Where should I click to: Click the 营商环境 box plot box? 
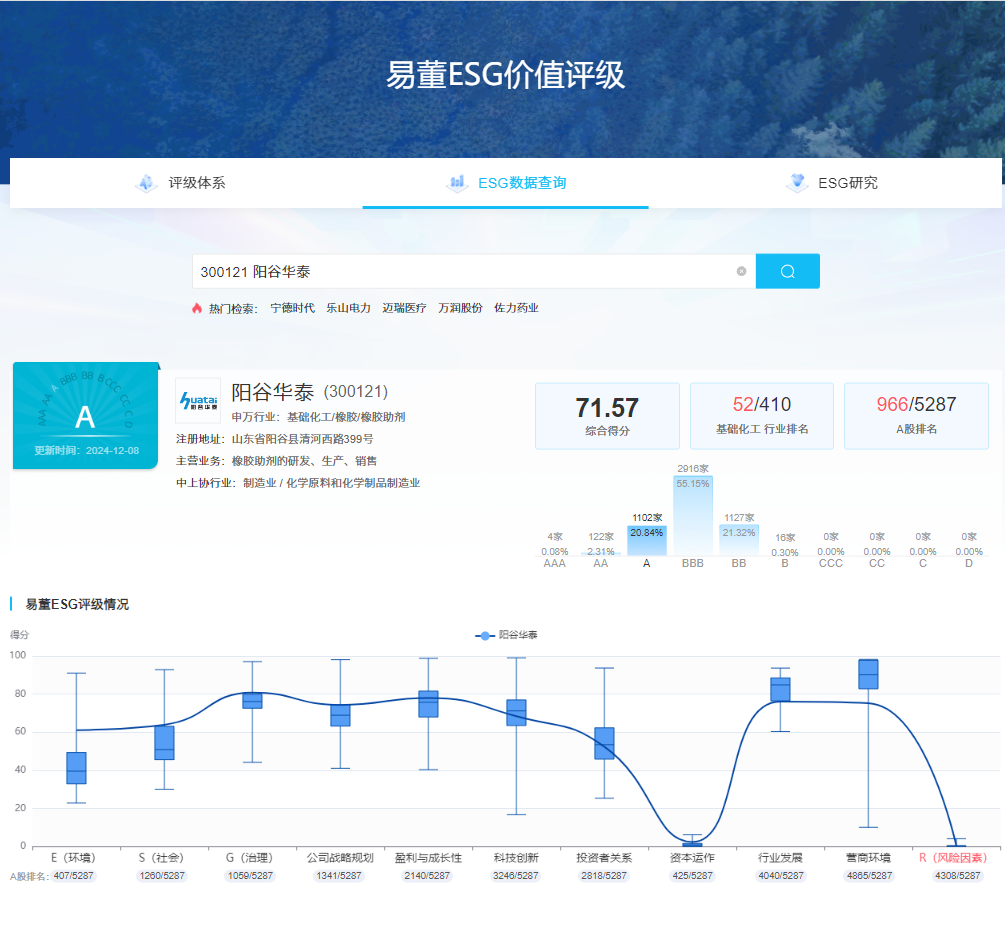868,674
